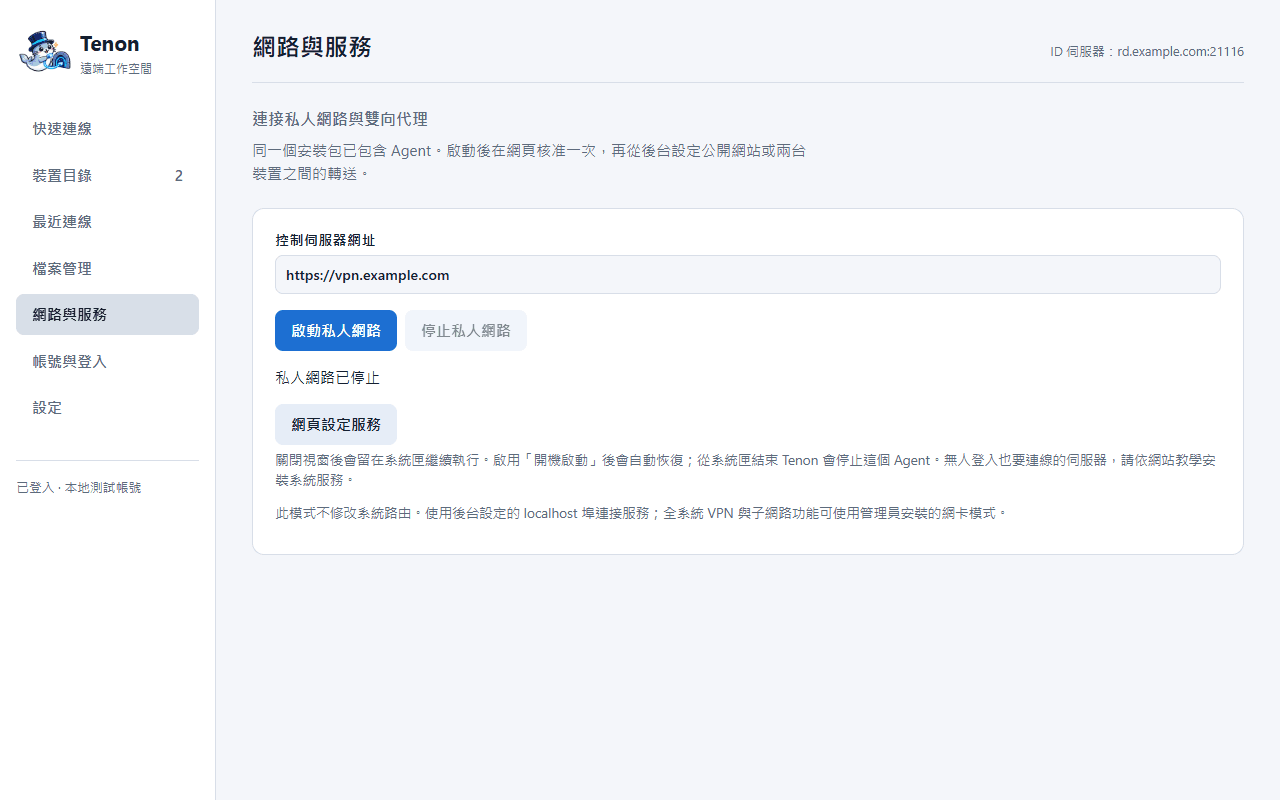Click 已登入 · 本地測試帳號 status
This screenshot has height=800, width=1280.
pyautogui.click(x=79, y=488)
